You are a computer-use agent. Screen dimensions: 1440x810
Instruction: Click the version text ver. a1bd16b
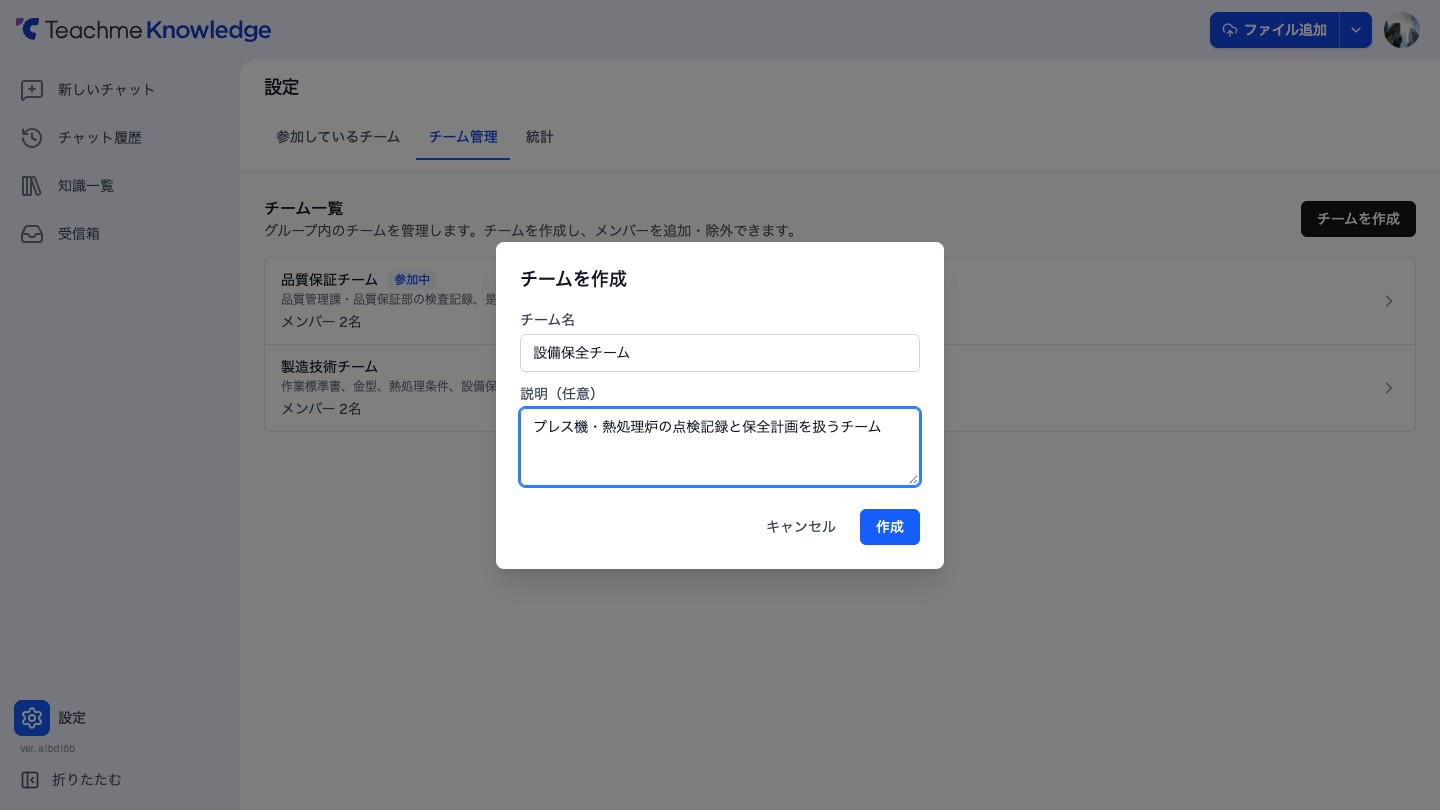(48, 748)
